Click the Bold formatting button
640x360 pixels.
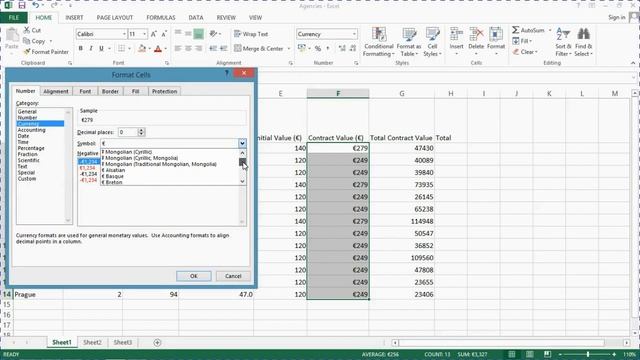pyautogui.click(x=80, y=49)
